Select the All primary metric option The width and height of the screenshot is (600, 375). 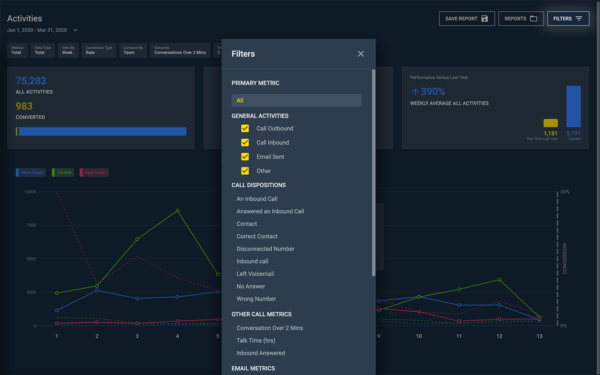coord(297,100)
